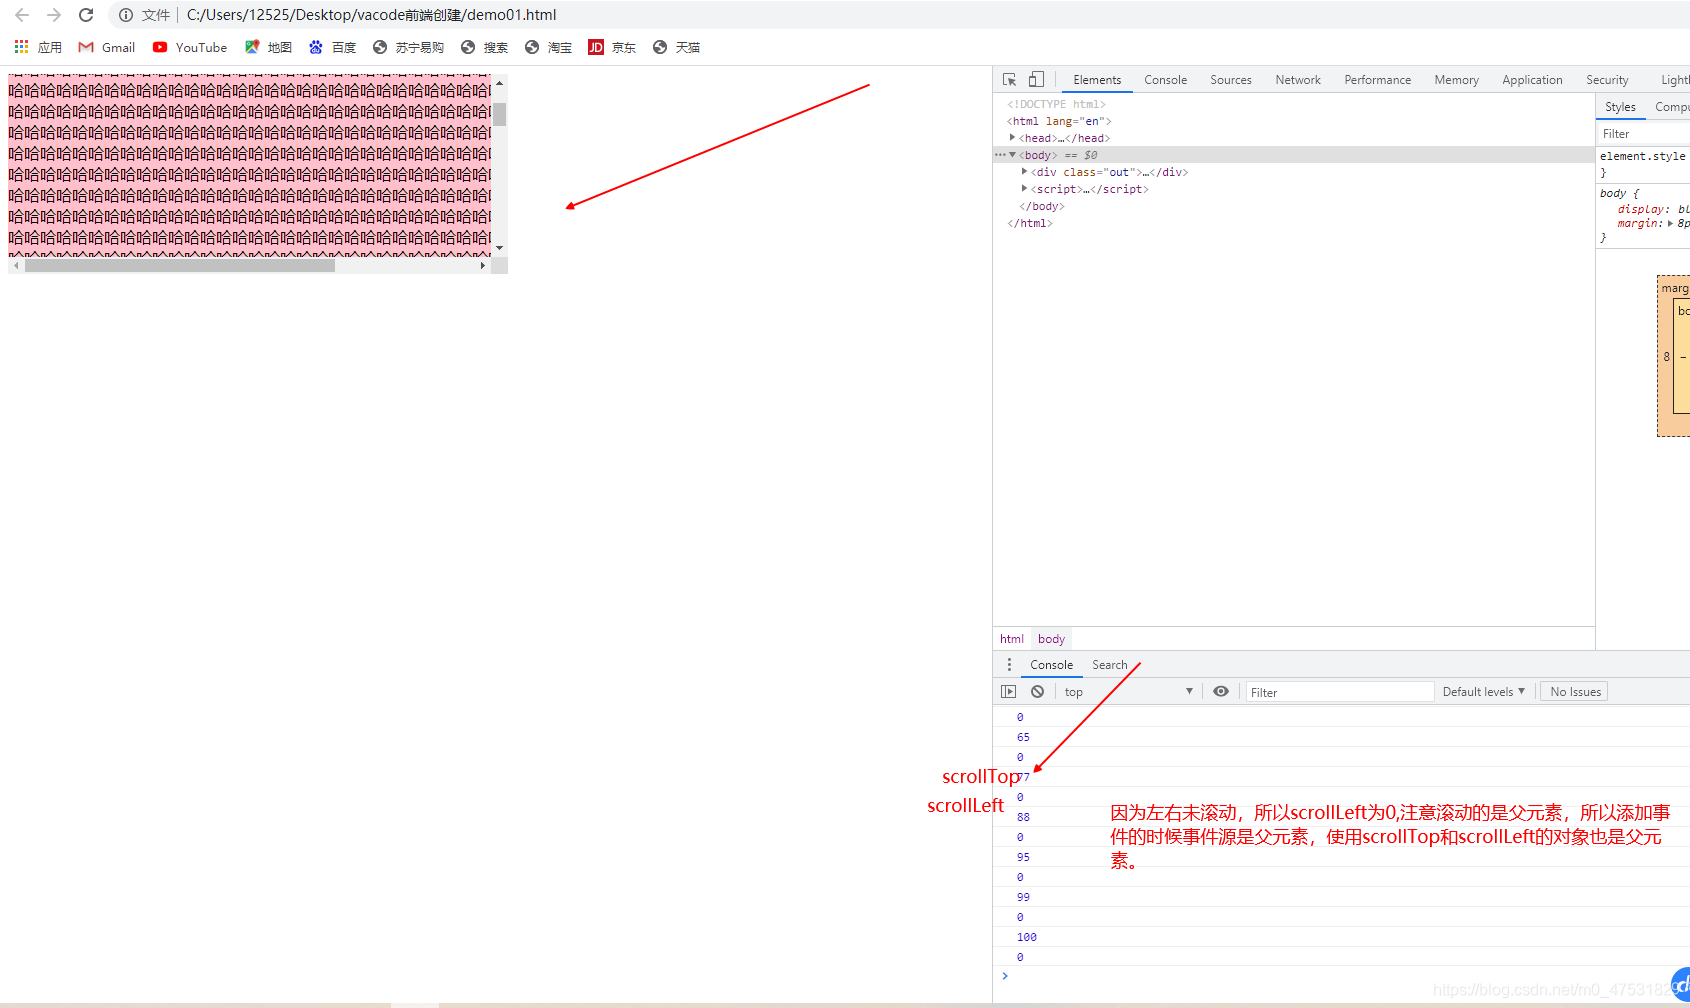Viewport: 1690px width, 1008px height.
Task: Open the 地图 maps bookmark
Action: 268,47
